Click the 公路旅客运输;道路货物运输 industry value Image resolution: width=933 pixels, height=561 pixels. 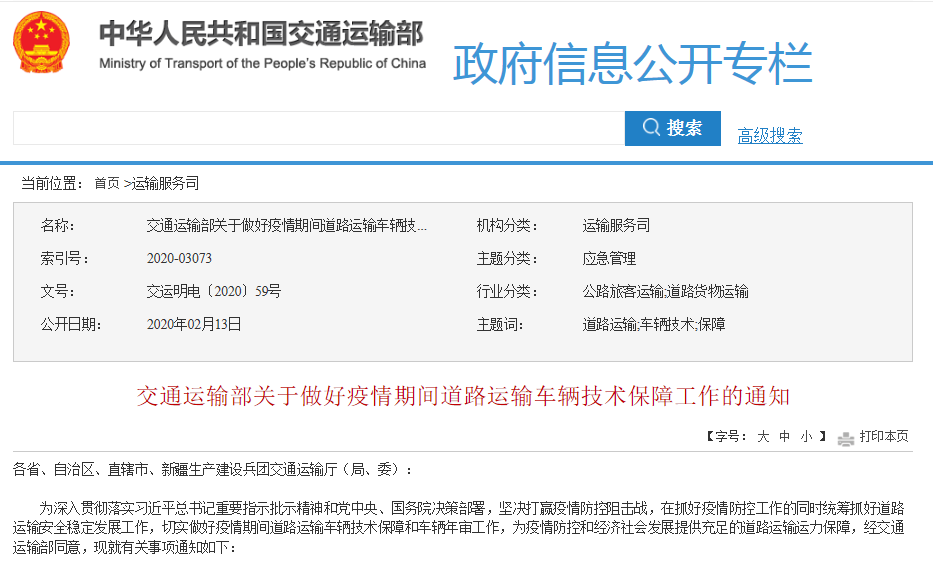pyautogui.click(x=666, y=292)
